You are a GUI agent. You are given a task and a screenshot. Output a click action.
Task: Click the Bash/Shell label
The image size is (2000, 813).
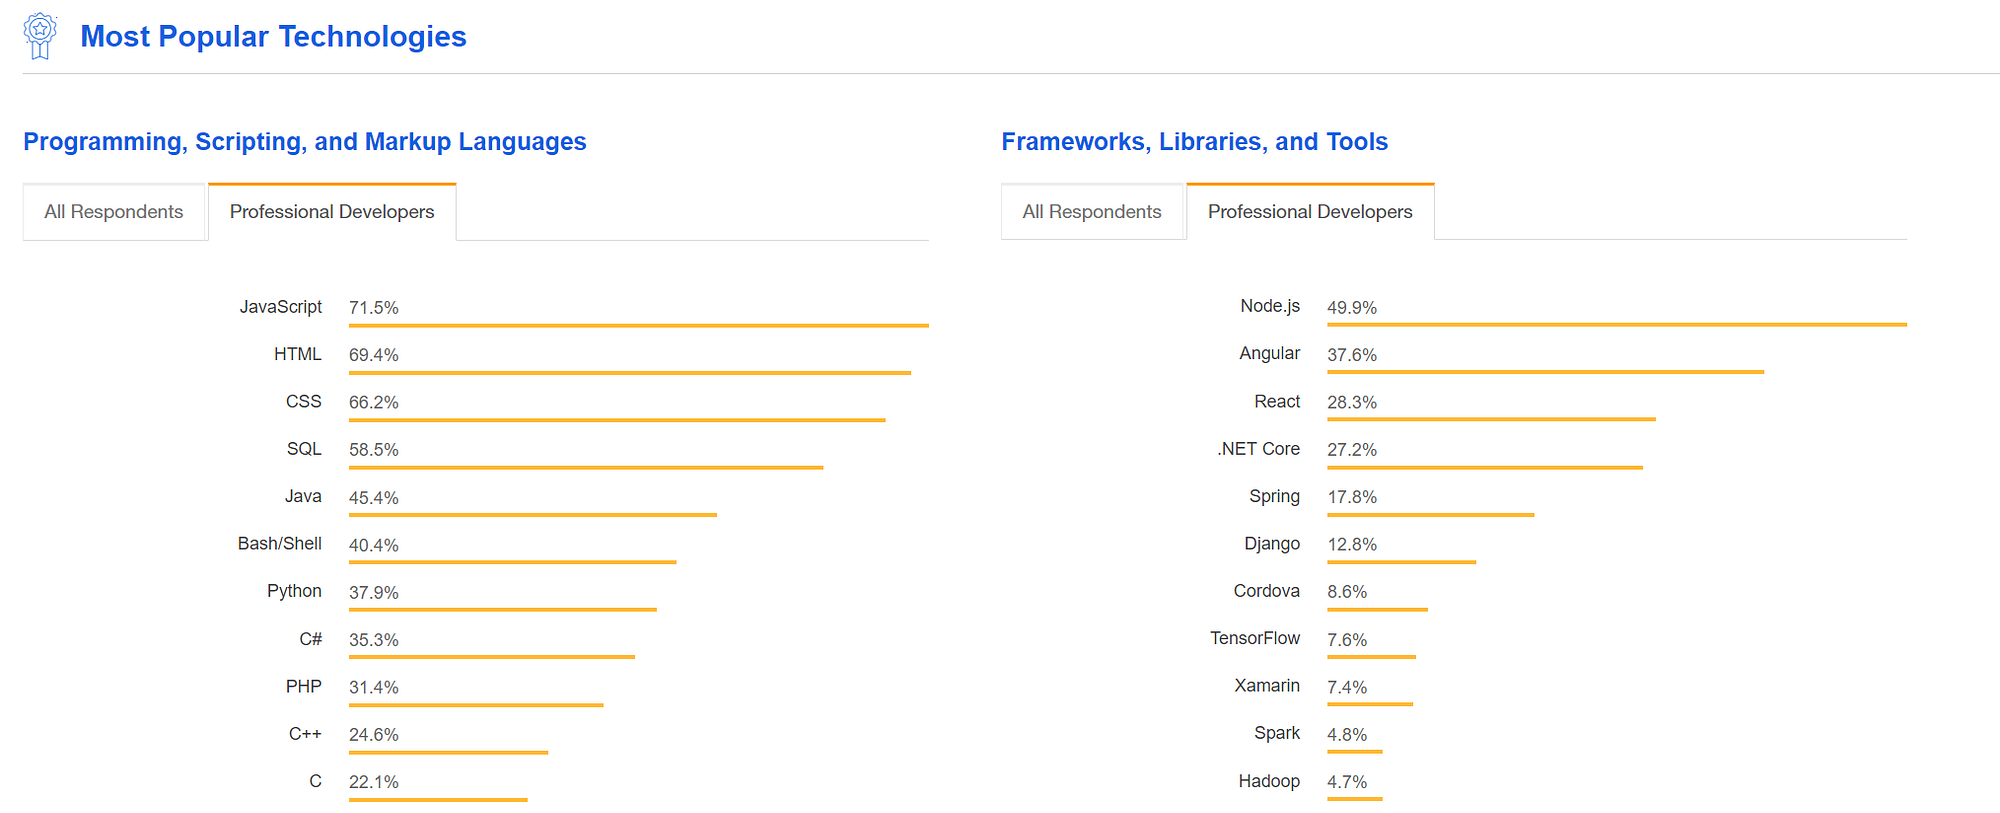(280, 544)
